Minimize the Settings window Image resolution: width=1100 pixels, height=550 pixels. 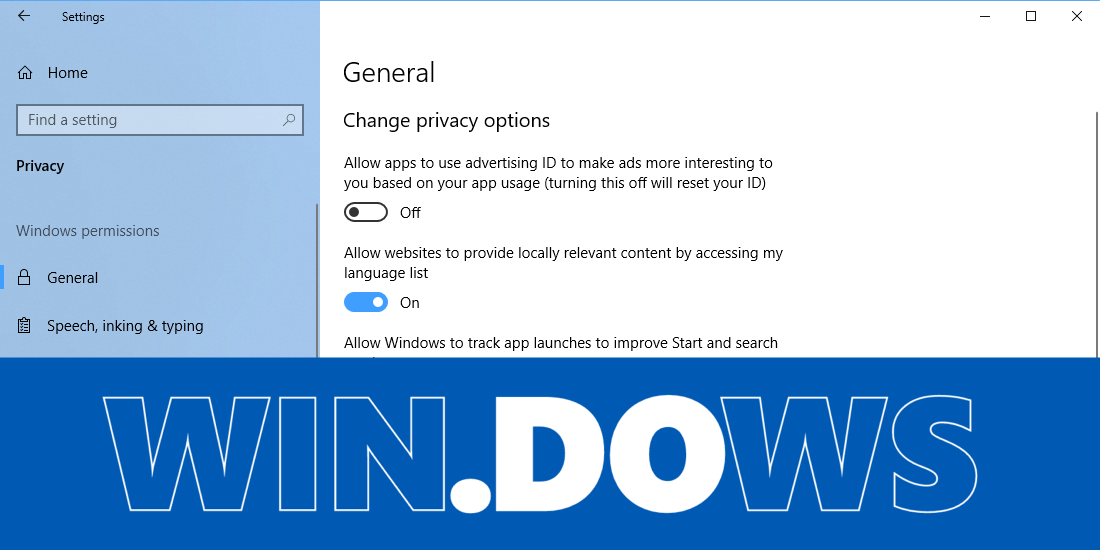986,16
